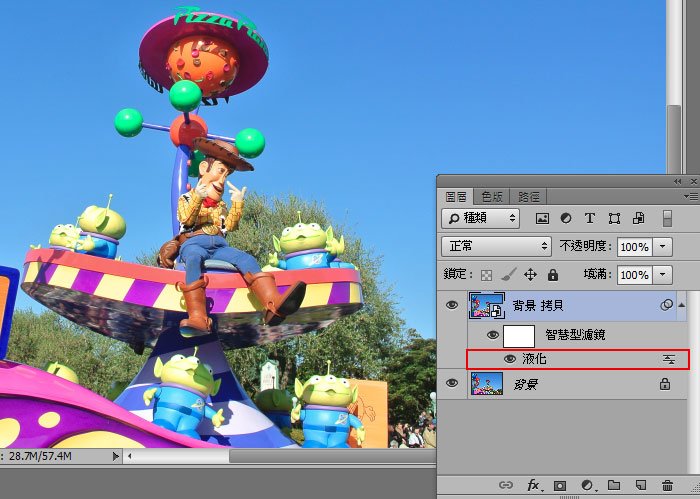The image size is (700, 499).
Task: Add a layer mask
Action: [x=560, y=485]
